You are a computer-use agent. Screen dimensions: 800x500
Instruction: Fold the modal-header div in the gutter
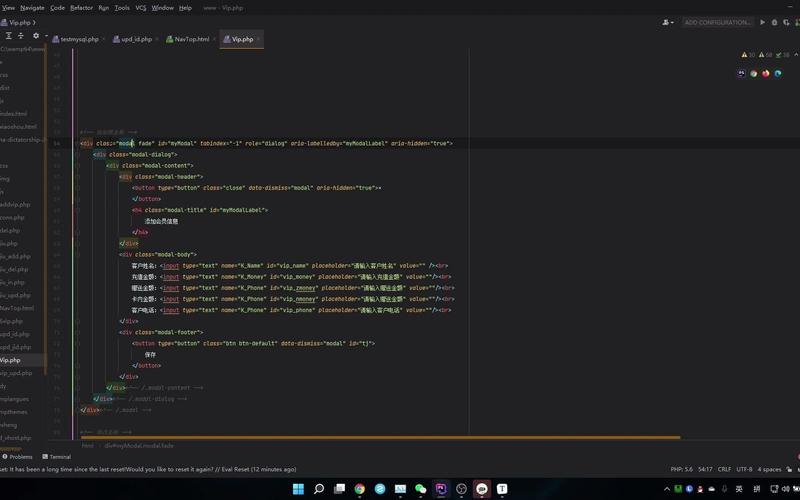pyautogui.click(x=77, y=177)
